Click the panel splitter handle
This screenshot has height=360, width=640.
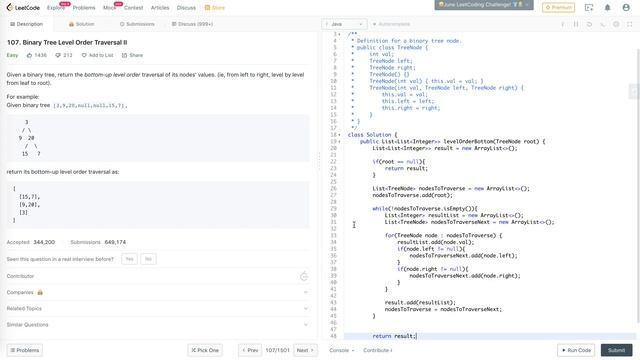click(319, 162)
